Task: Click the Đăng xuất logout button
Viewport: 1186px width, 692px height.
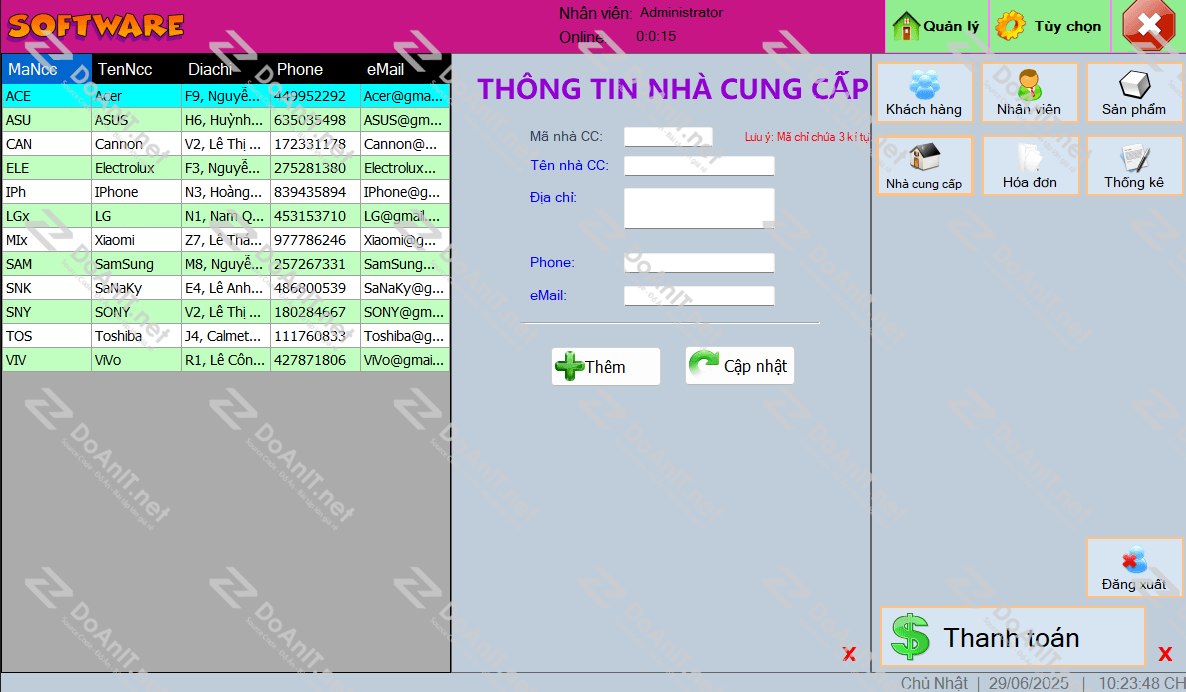Action: tap(1134, 567)
